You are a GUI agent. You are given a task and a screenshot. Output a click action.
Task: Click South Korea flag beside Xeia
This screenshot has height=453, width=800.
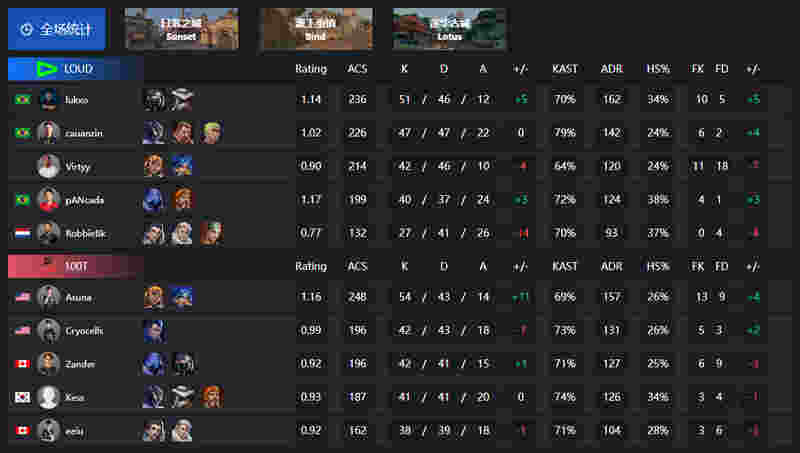pyautogui.click(x=22, y=397)
